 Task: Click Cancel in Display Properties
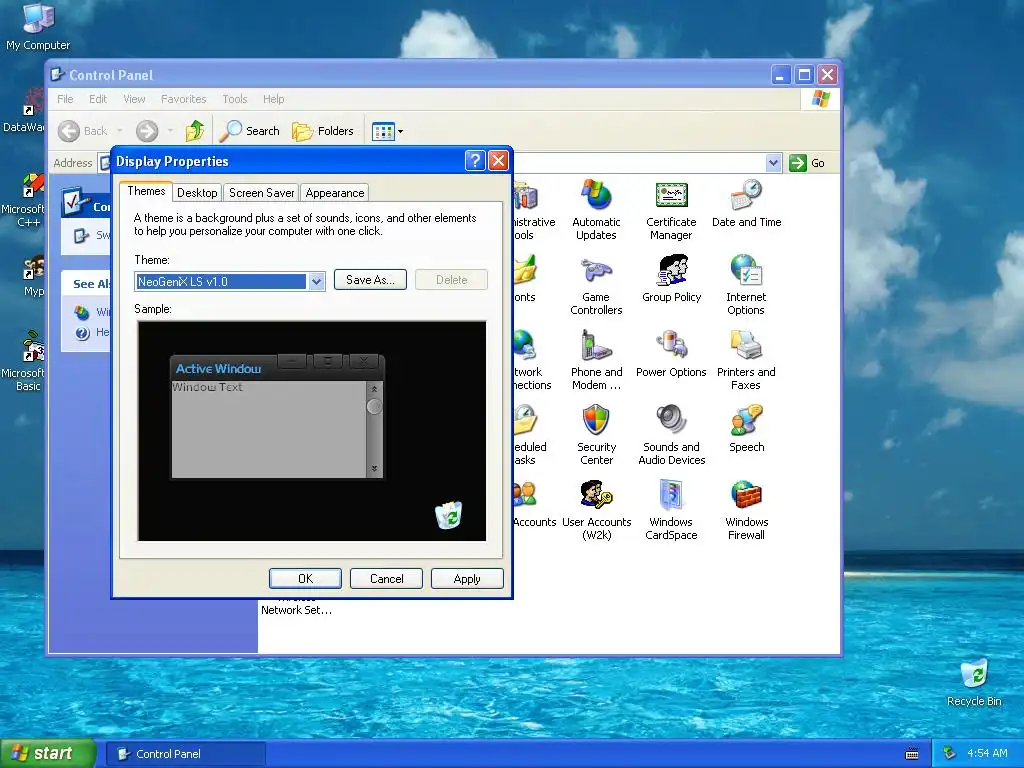pos(387,579)
